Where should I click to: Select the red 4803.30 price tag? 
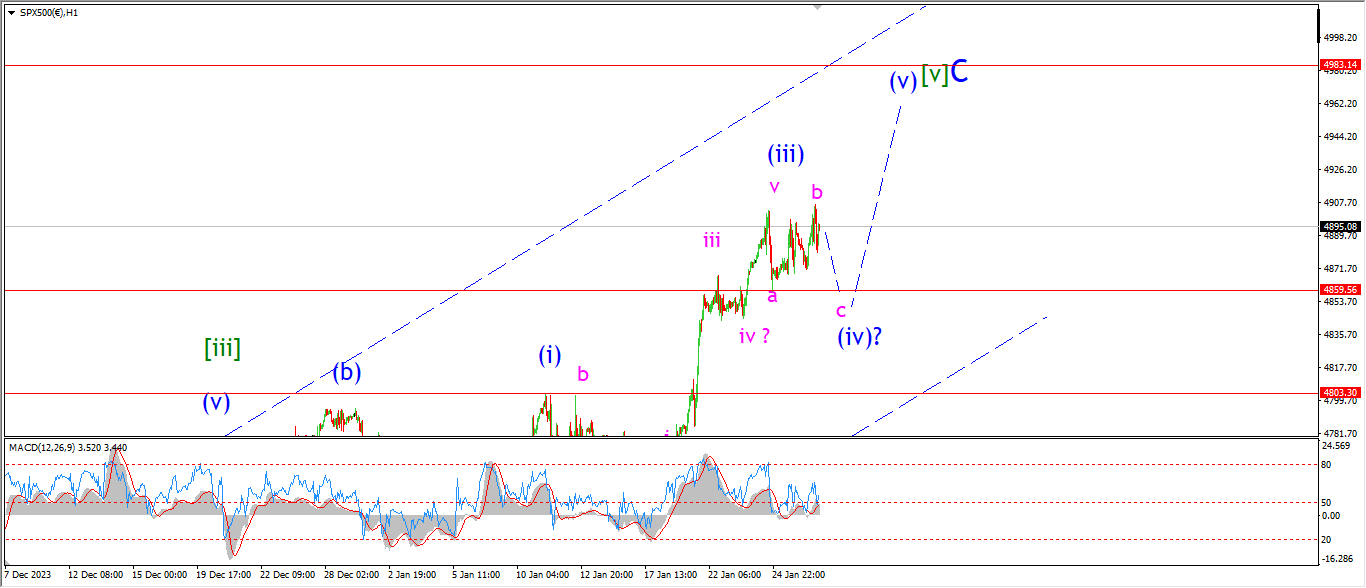1339,393
